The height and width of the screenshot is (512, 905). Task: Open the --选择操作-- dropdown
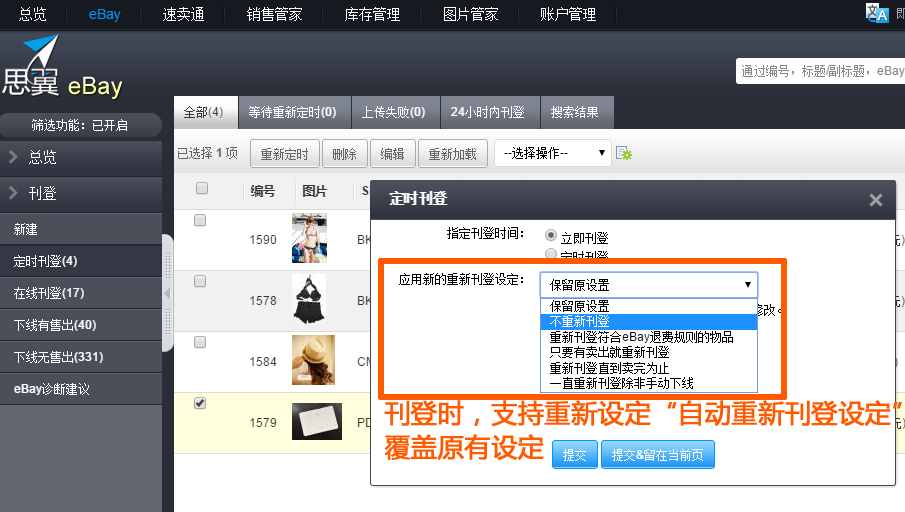click(x=552, y=153)
